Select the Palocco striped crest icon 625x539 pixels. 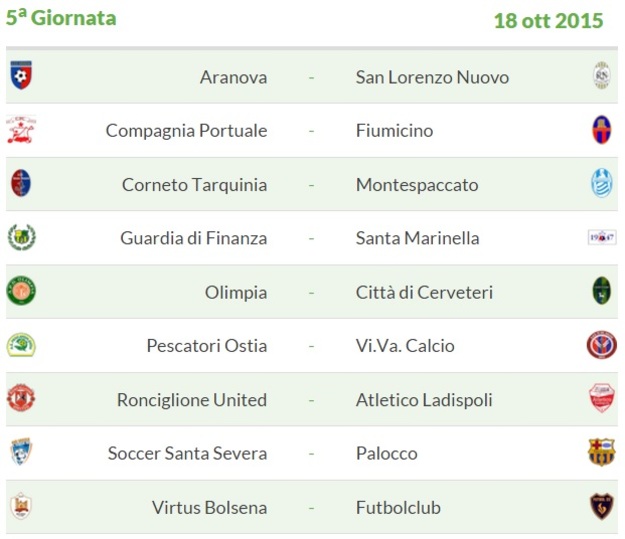click(x=601, y=452)
